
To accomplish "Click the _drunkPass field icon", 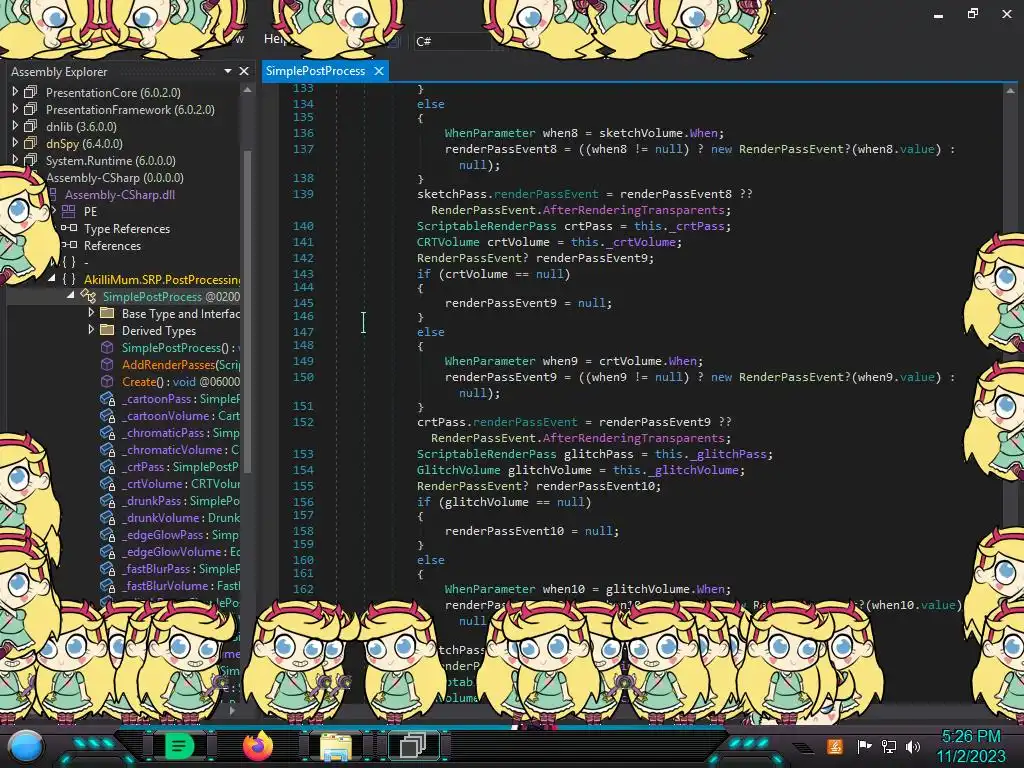I will pyautogui.click(x=108, y=500).
